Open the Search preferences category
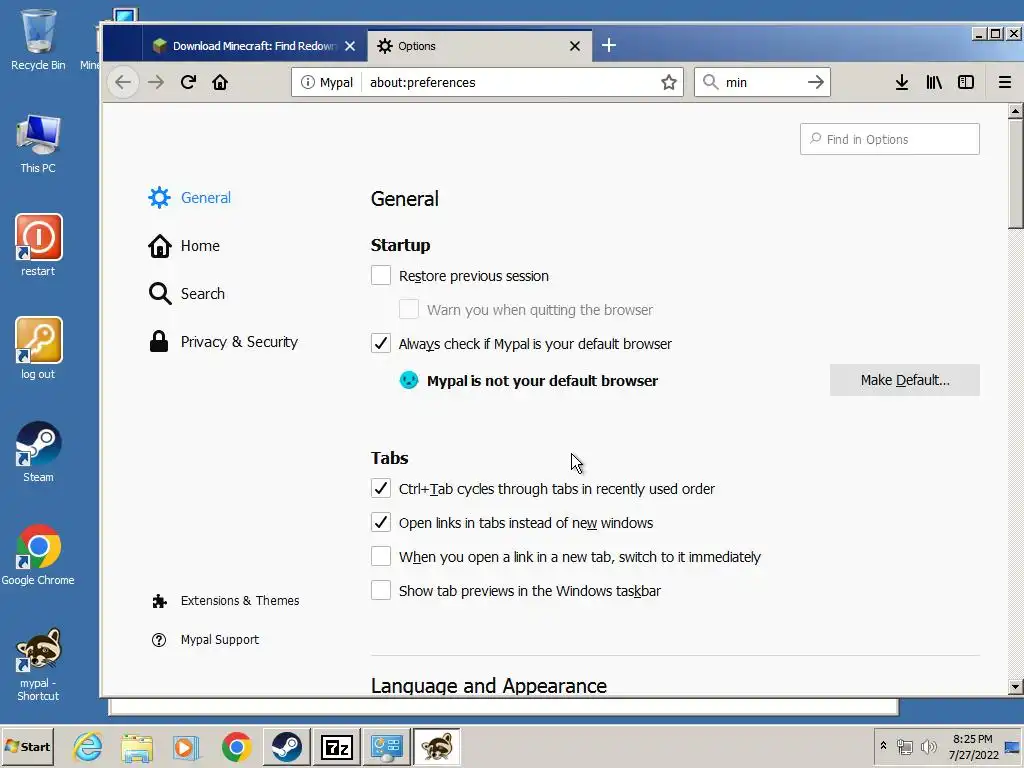The width and height of the screenshot is (1024, 768). pyautogui.click(x=187, y=294)
